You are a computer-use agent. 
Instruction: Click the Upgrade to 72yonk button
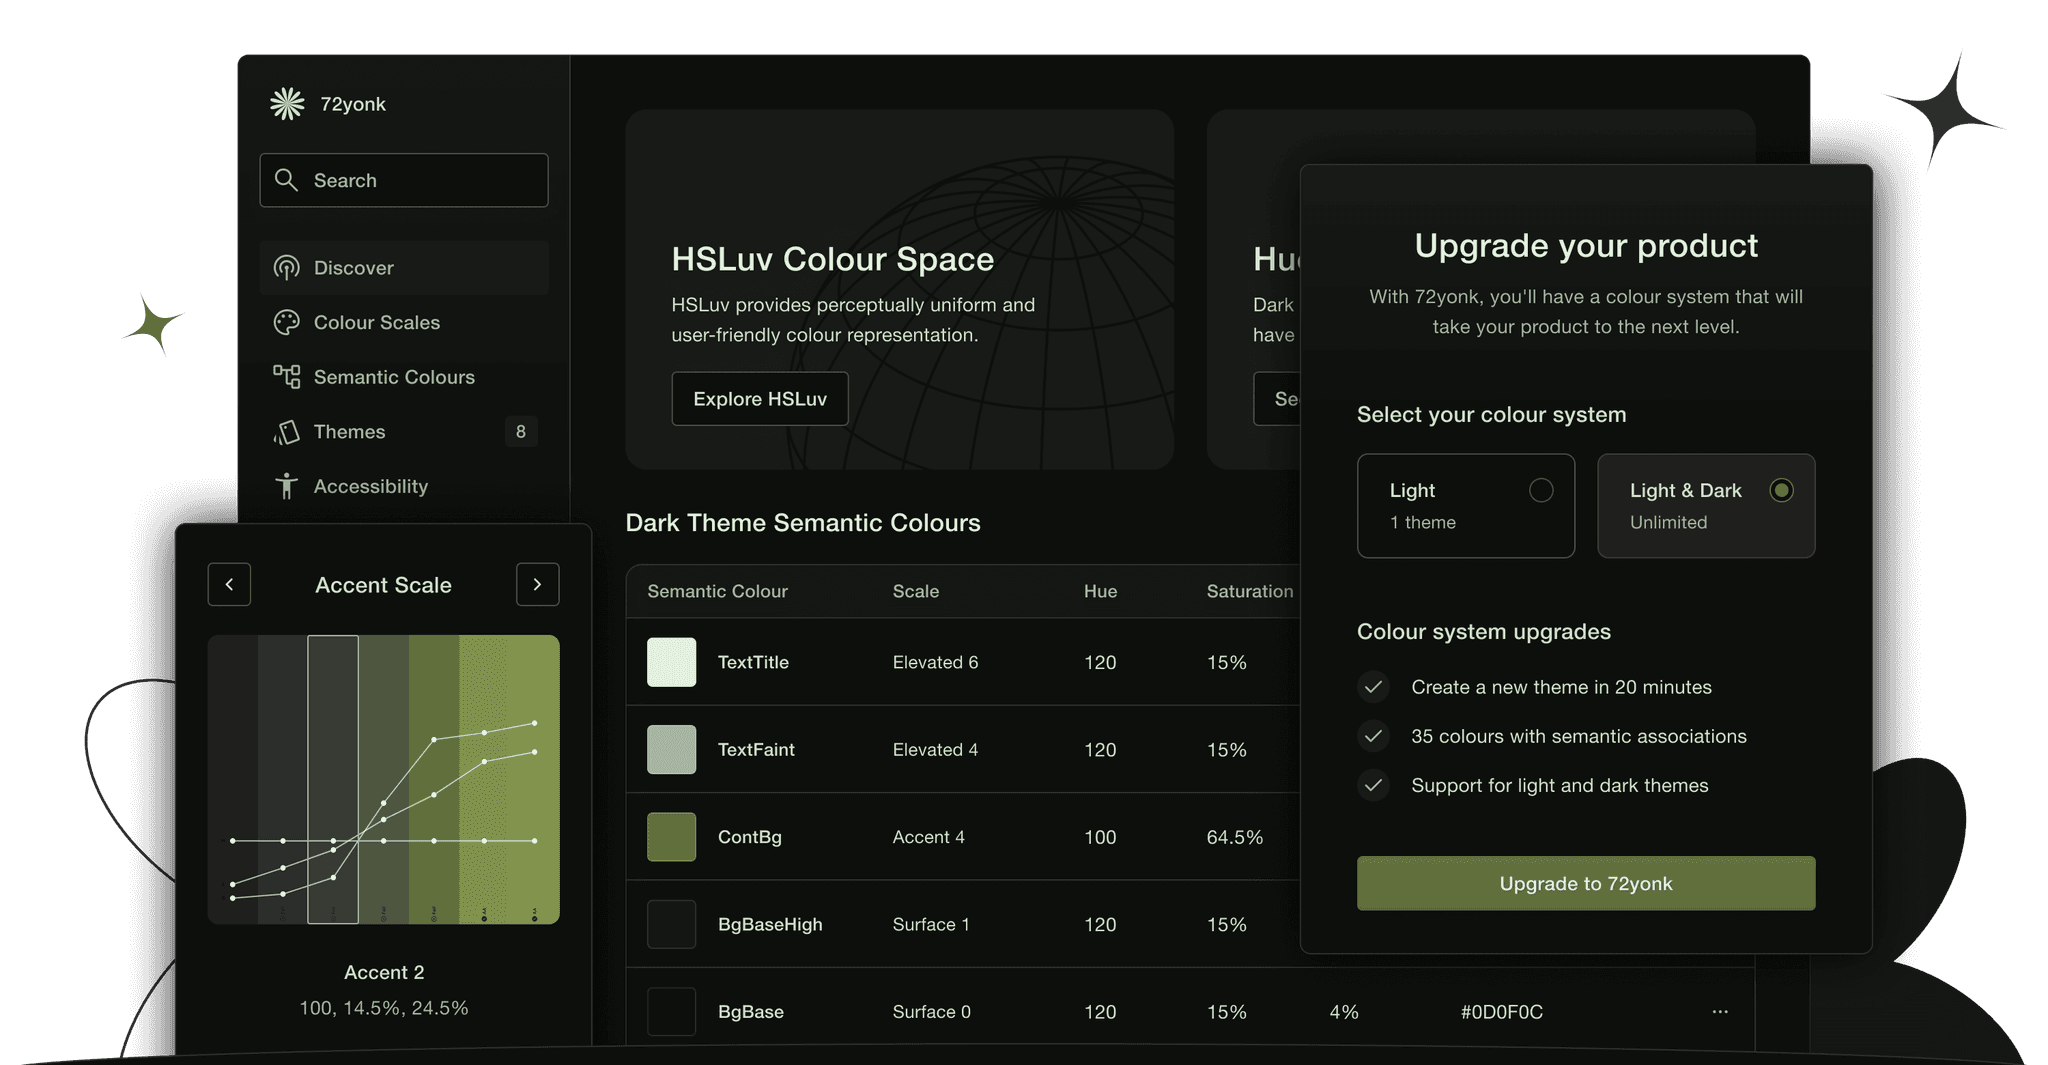1586,883
